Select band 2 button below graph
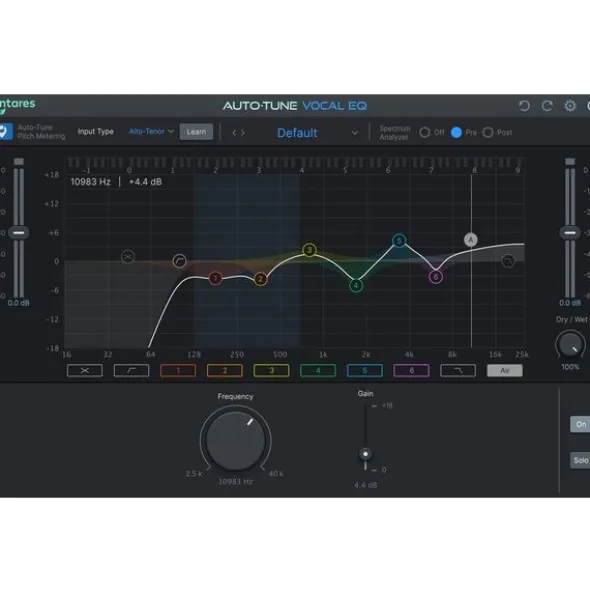 (225, 371)
